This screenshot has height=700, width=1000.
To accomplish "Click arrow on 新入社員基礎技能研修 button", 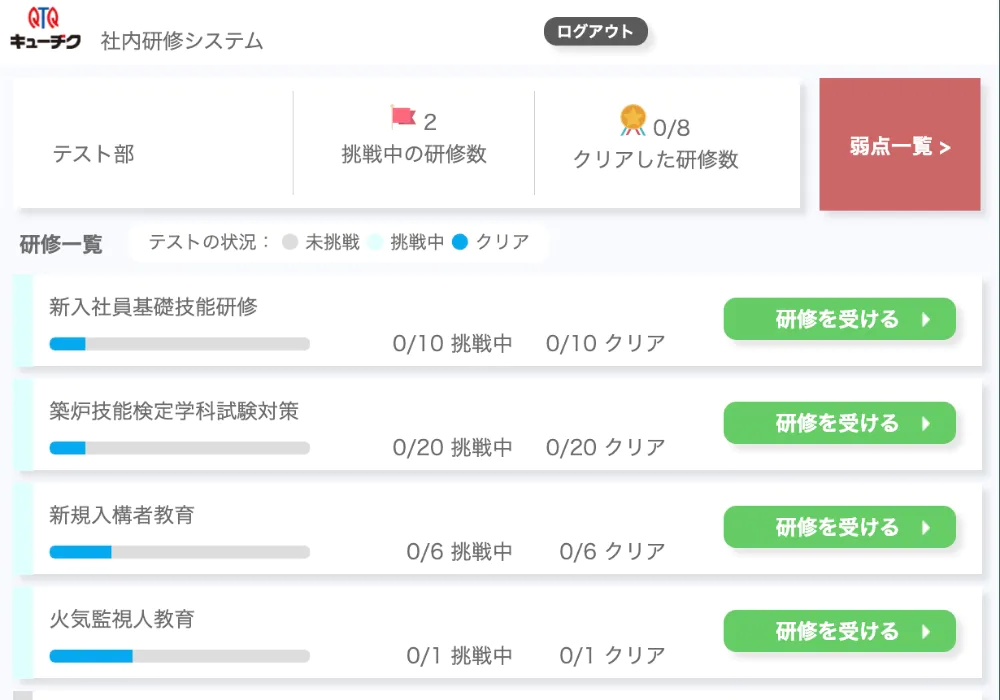I will [926, 320].
